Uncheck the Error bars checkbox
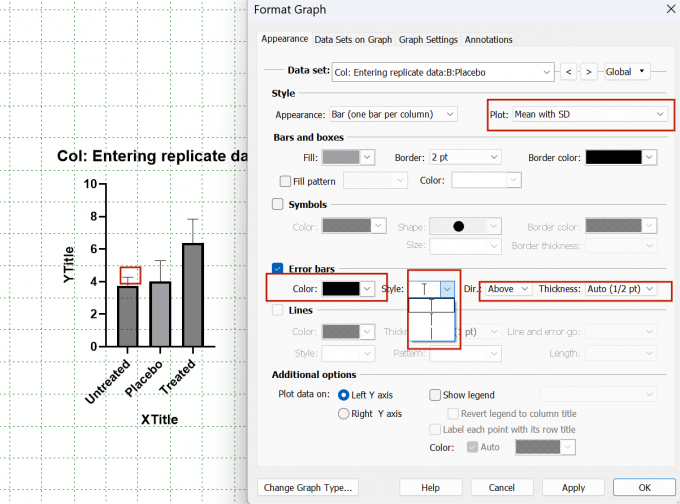Screen dimensions: 680x504 pos(277,268)
